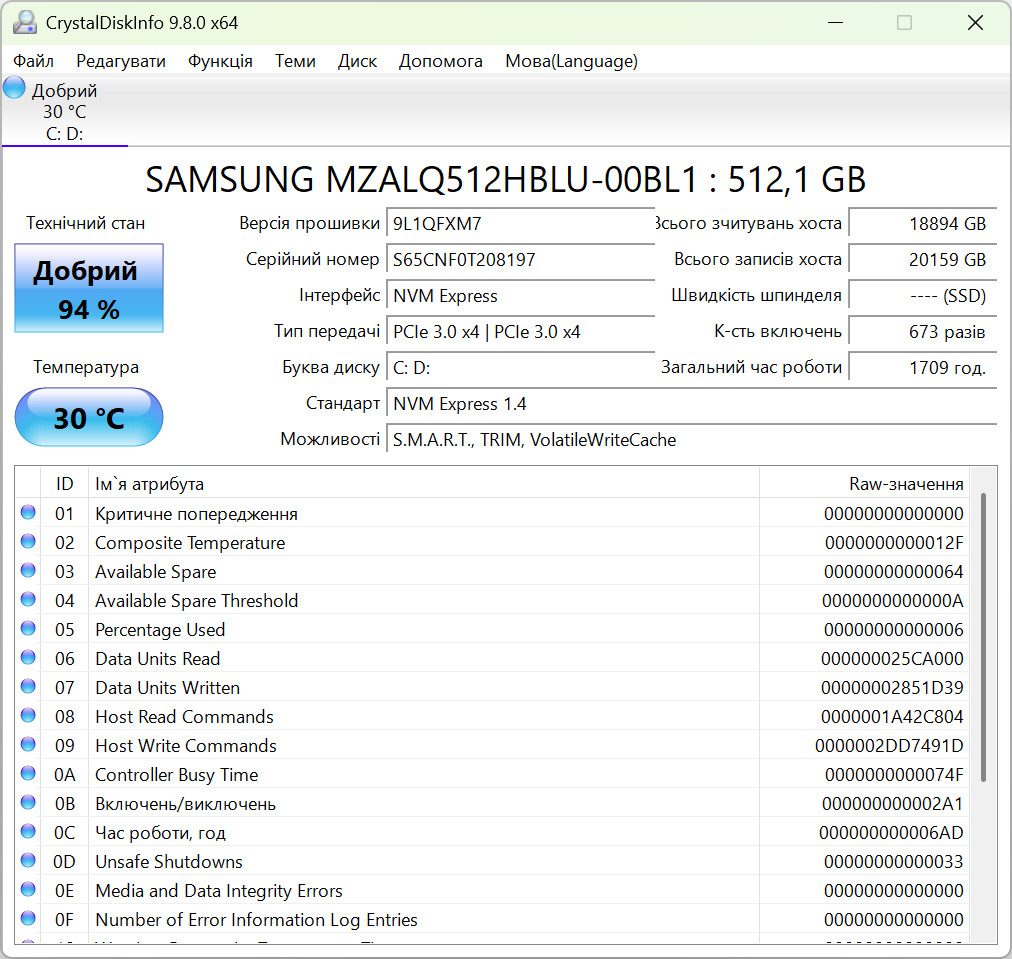The width and height of the screenshot is (1012, 959).
Task: Minimize the CrystalDiskInfo window
Action: [x=836, y=23]
